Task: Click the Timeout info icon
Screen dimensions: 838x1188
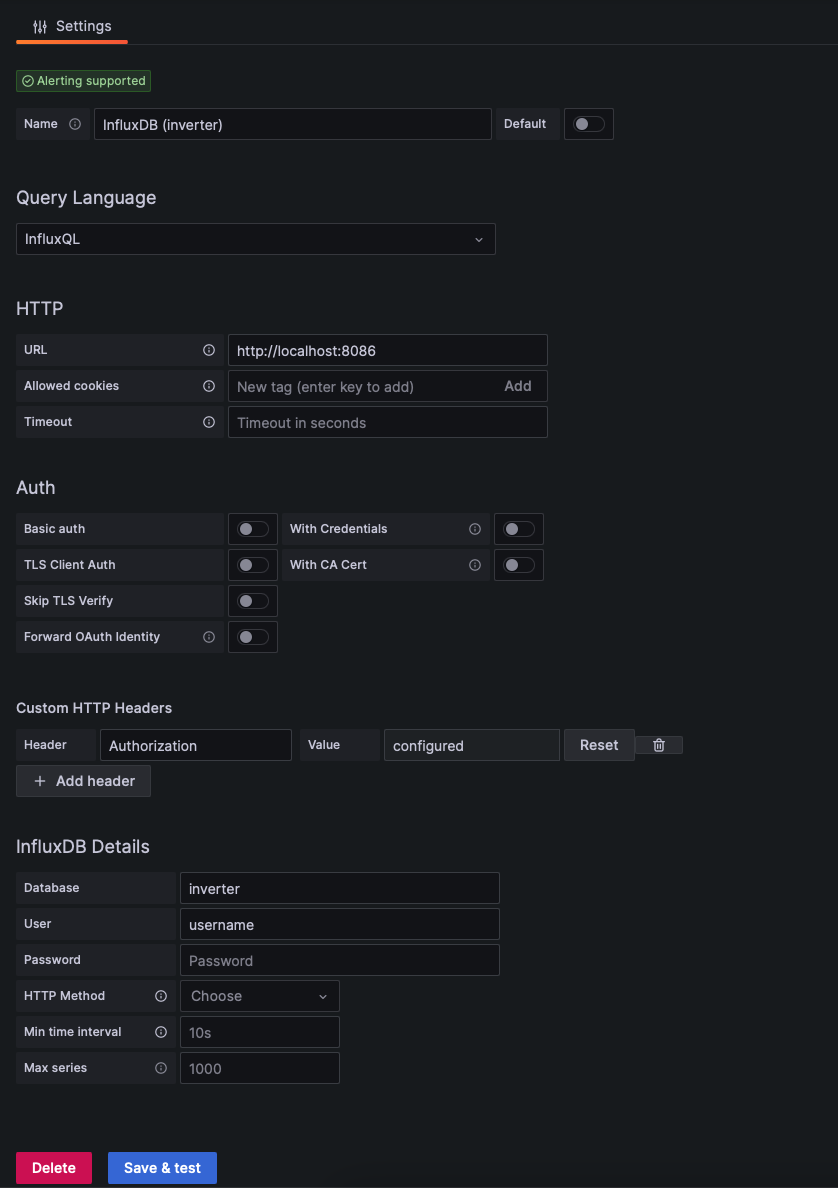Action: (209, 422)
